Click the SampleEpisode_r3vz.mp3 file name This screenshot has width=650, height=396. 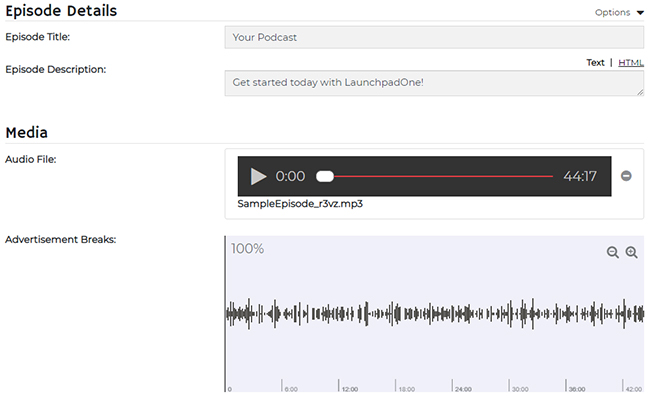click(300, 204)
